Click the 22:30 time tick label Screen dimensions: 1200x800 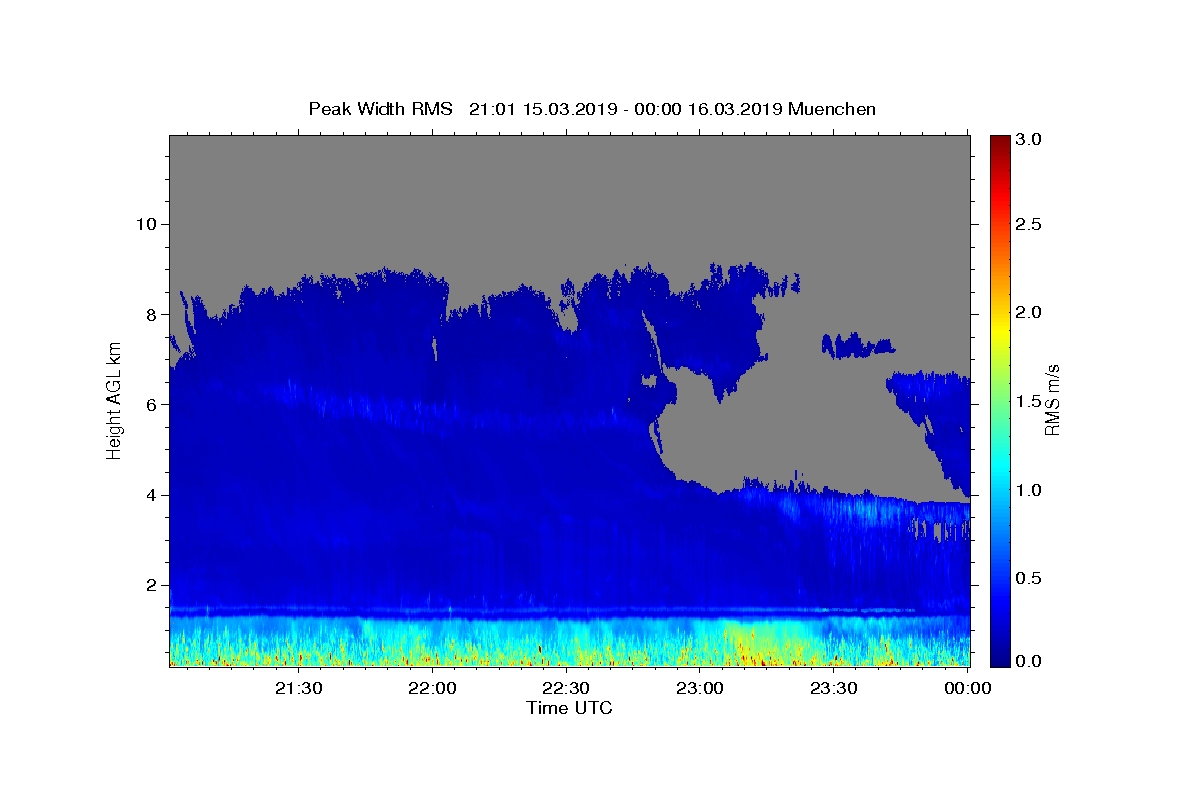[566, 688]
